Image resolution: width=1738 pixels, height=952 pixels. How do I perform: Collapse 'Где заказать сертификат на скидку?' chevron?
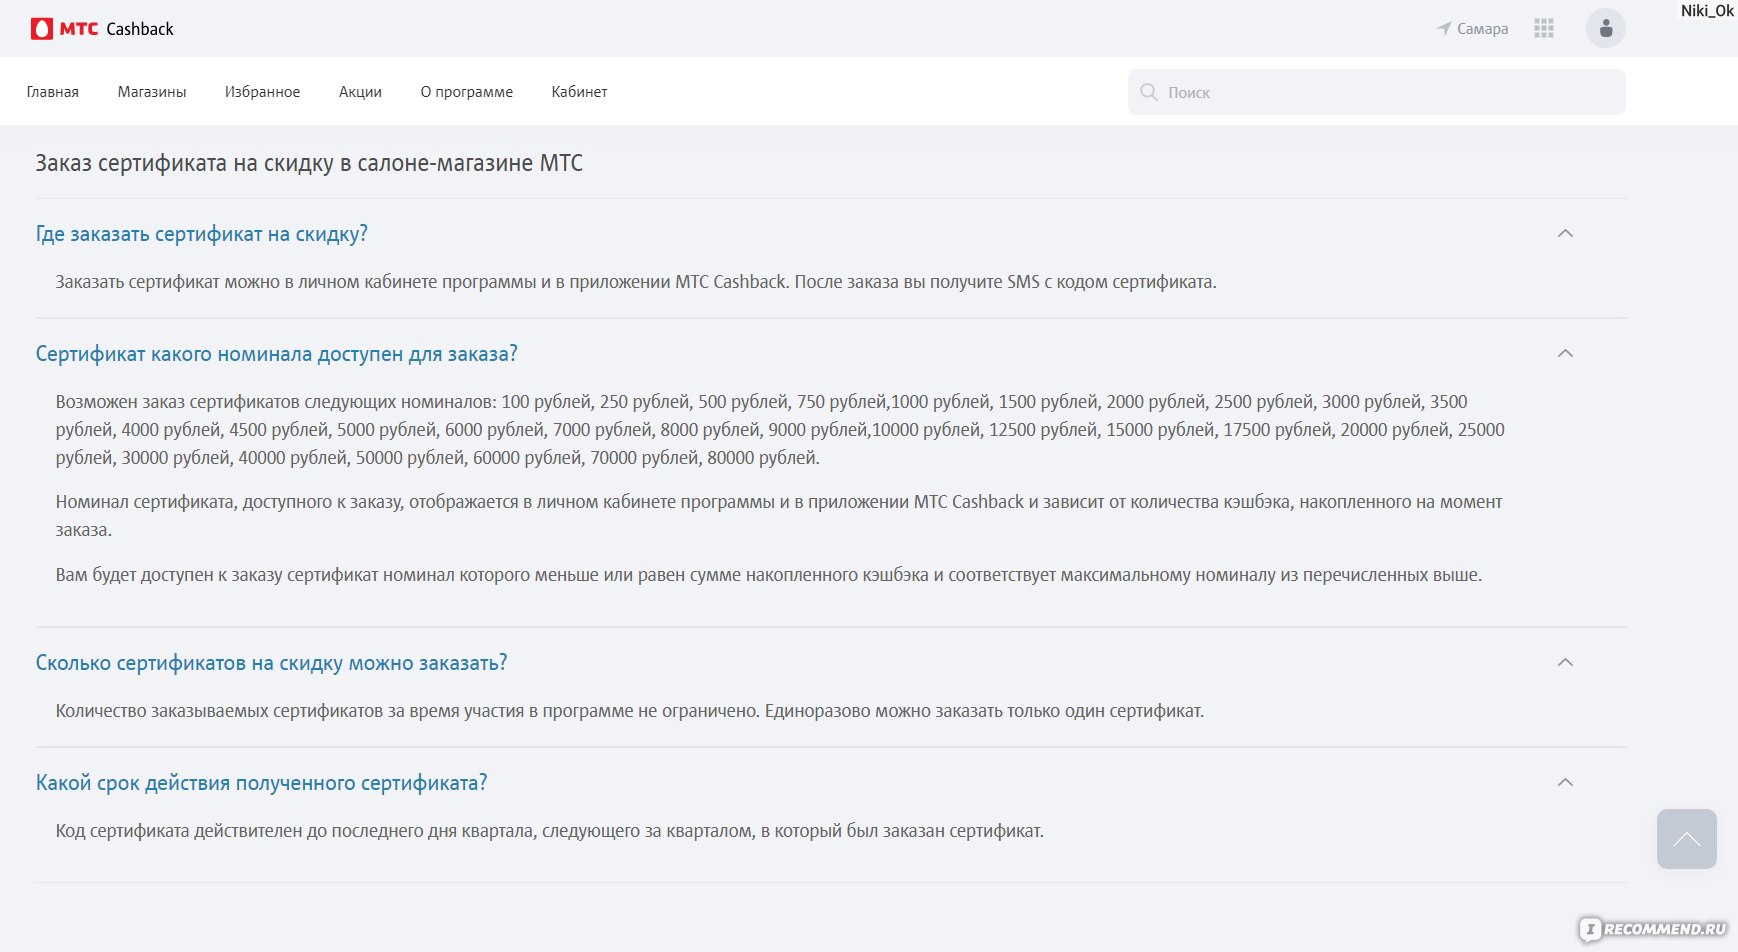pos(1566,233)
